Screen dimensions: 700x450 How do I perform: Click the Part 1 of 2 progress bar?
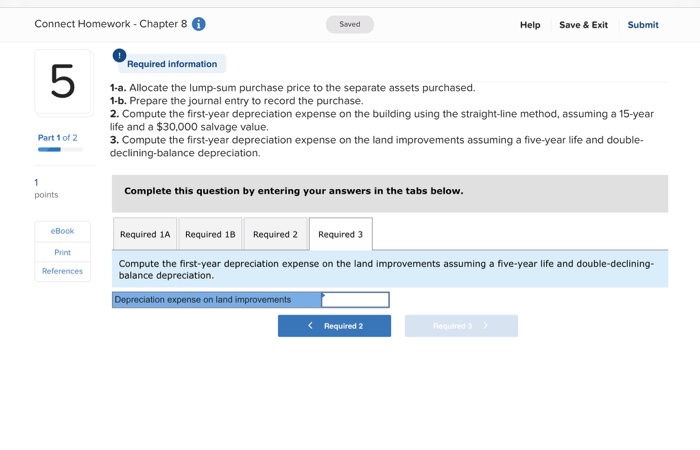click(x=60, y=150)
